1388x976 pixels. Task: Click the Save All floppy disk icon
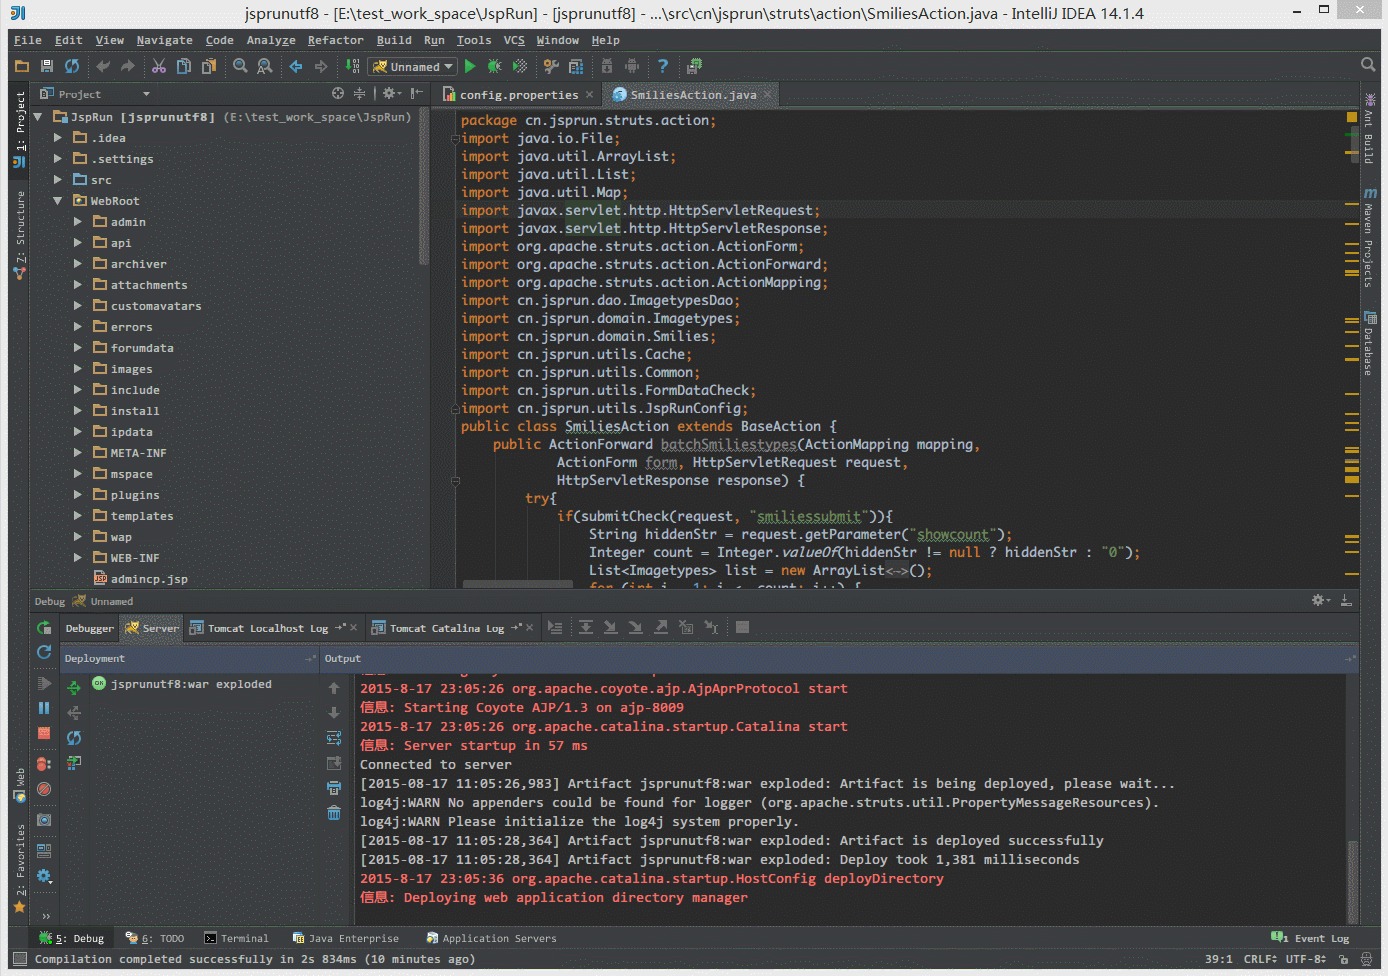tap(46, 67)
